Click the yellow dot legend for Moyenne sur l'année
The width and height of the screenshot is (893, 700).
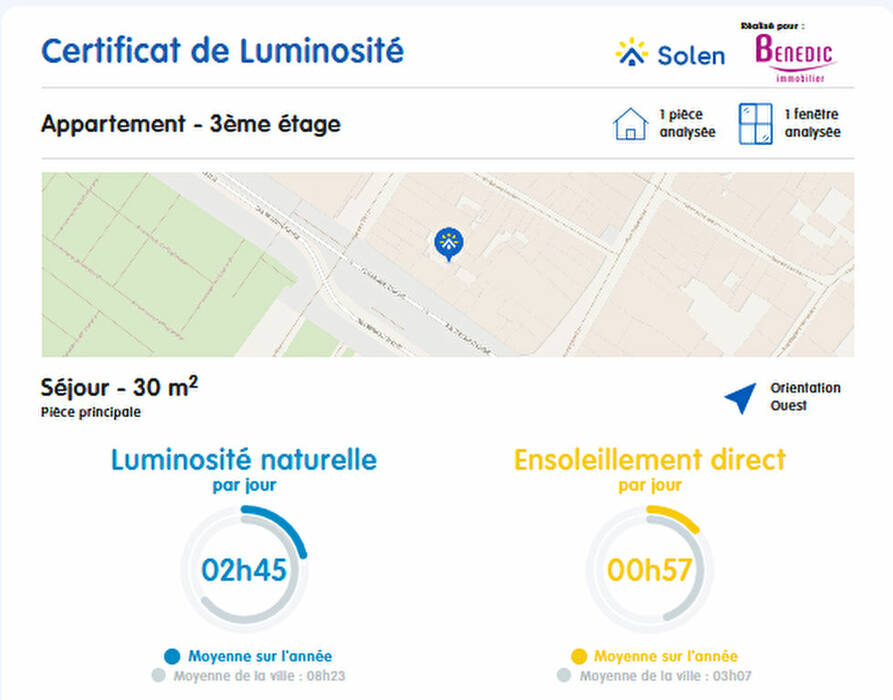pyautogui.click(x=578, y=657)
